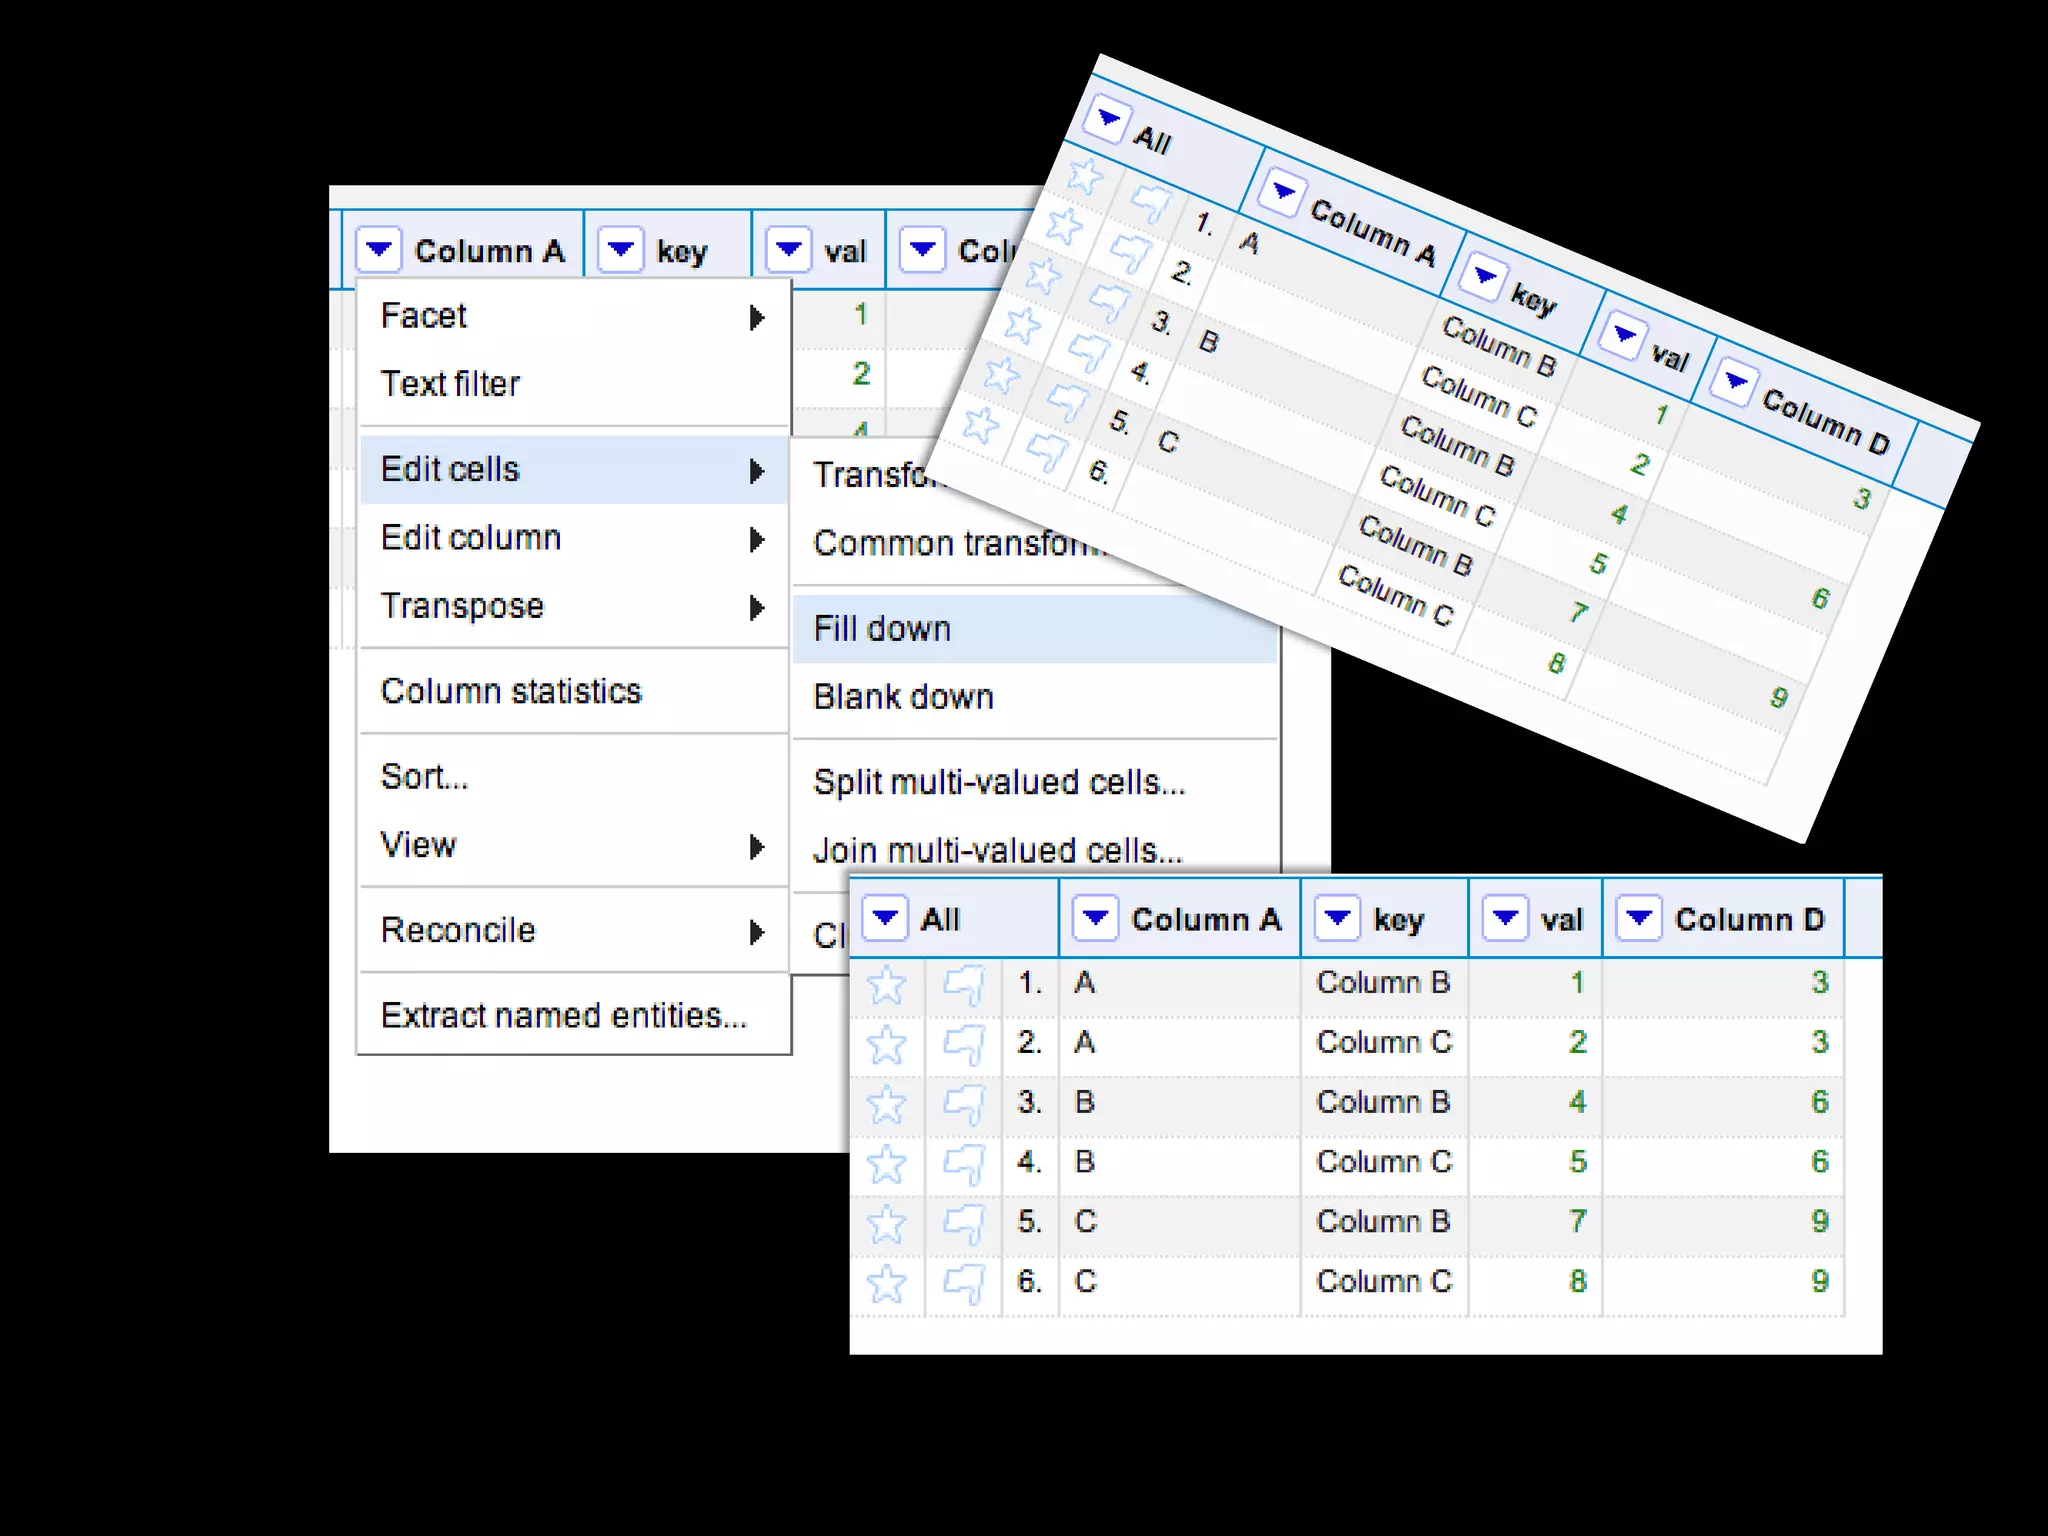Viewport: 2048px width, 1536px height.
Task: Expand the Facet submenu arrow
Action: (757, 317)
